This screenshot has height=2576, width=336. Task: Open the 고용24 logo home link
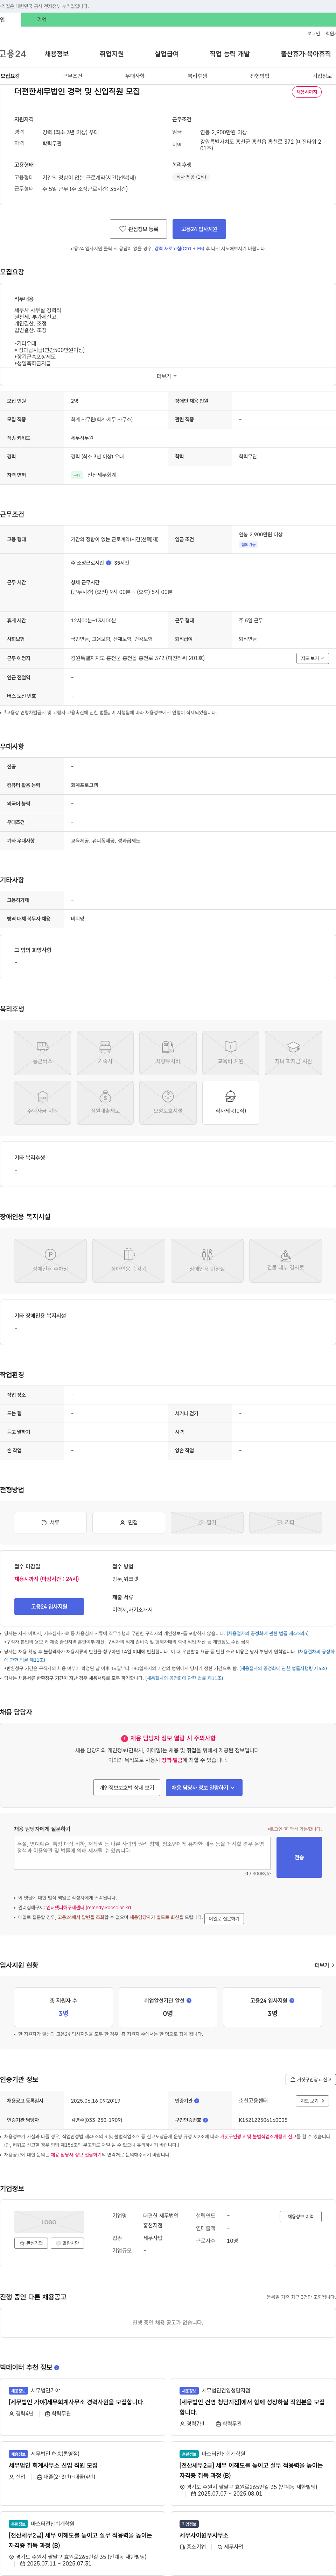13,54
